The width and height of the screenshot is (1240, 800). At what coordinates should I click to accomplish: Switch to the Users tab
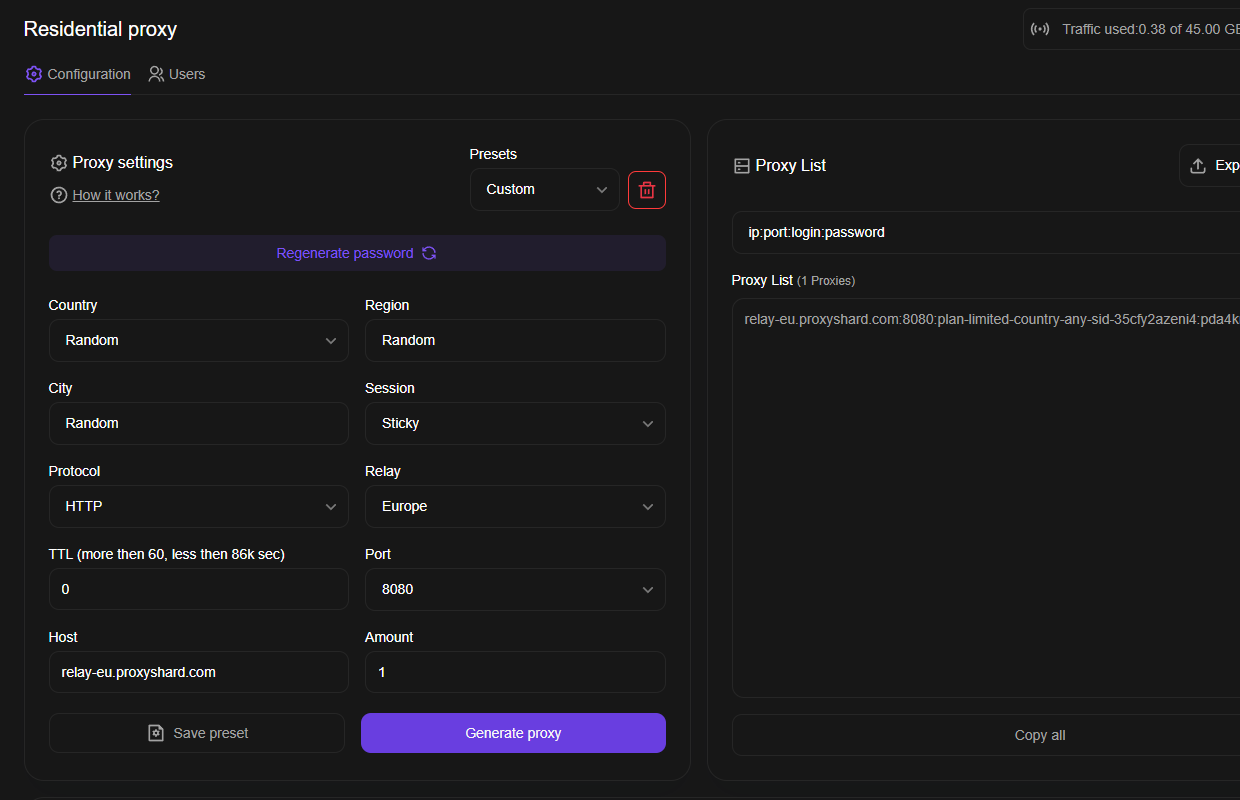177,74
